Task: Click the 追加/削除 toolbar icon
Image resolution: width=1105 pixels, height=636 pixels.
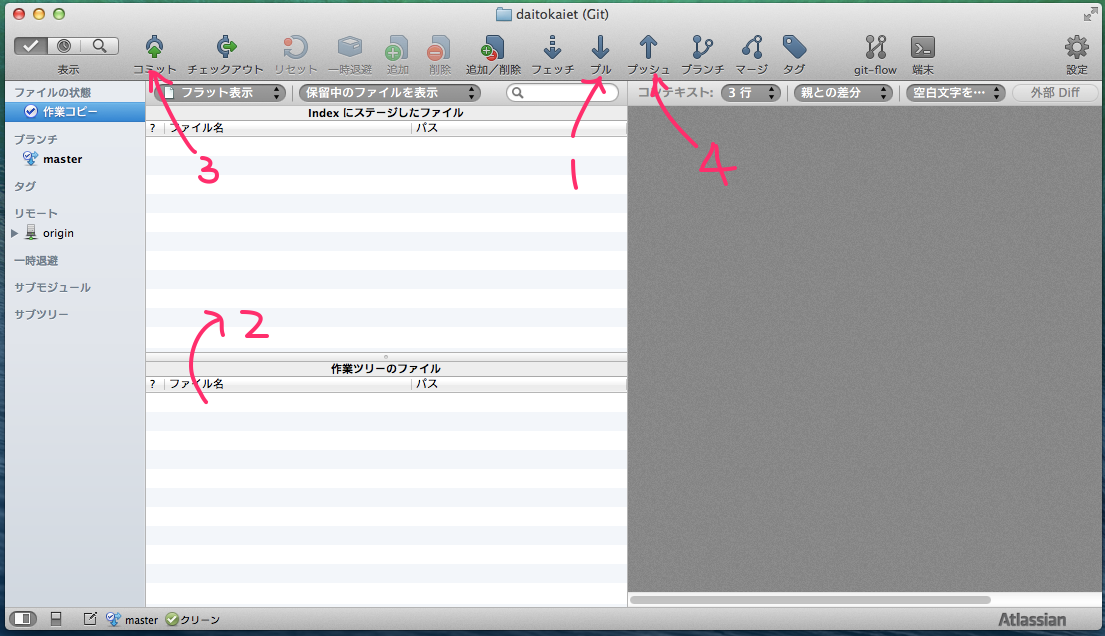Action: 493,47
